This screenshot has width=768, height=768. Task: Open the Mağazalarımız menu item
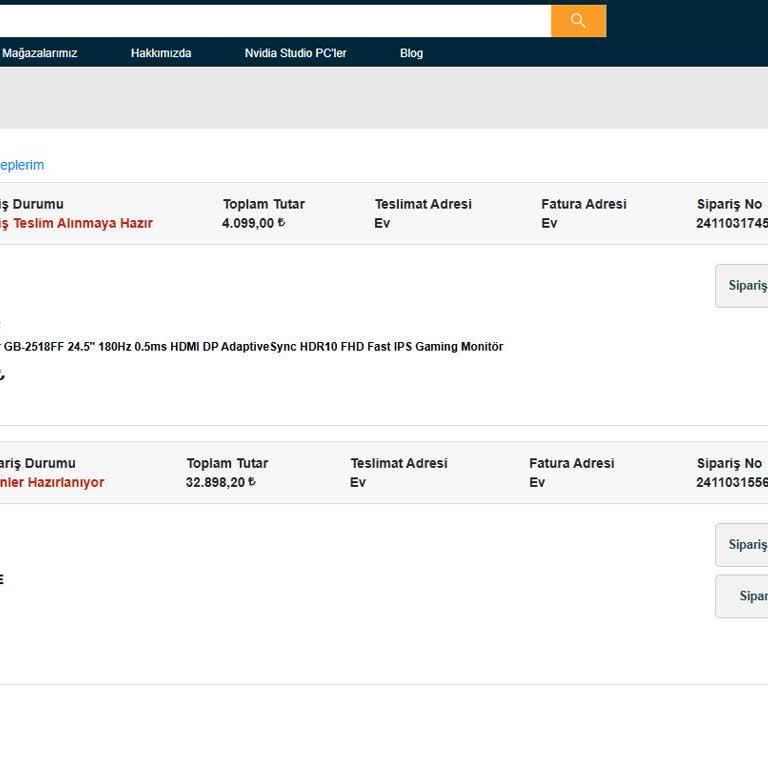(x=40, y=53)
